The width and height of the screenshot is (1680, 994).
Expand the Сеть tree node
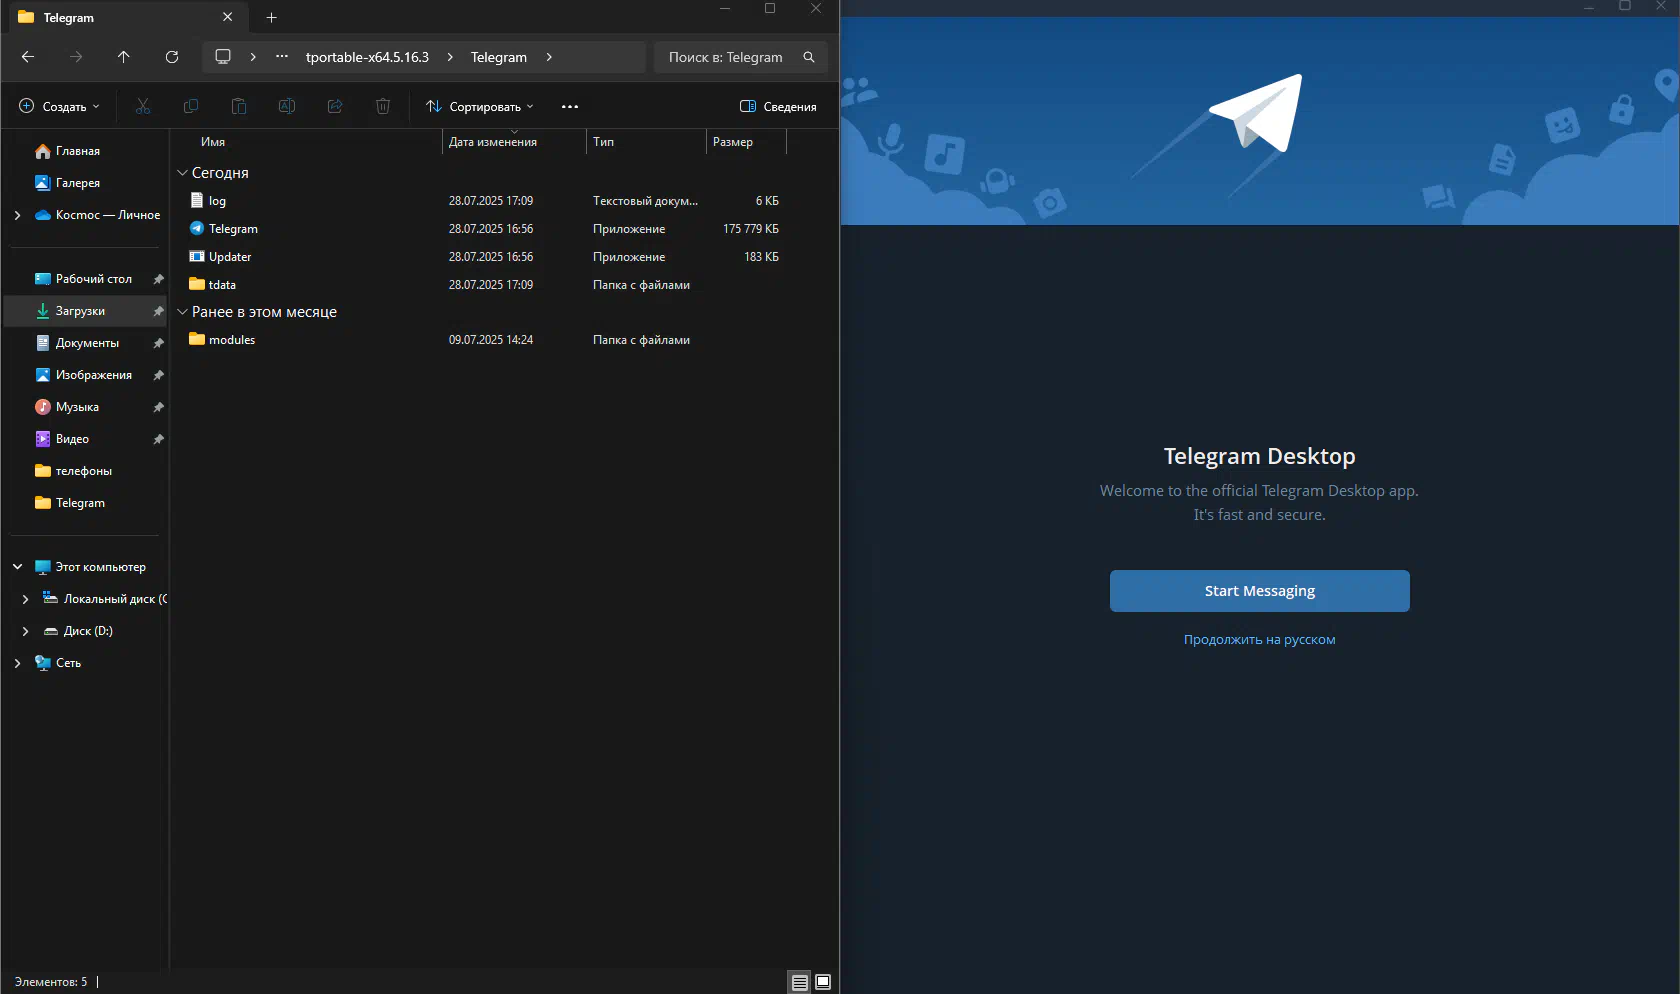click(x=17, y=663)
